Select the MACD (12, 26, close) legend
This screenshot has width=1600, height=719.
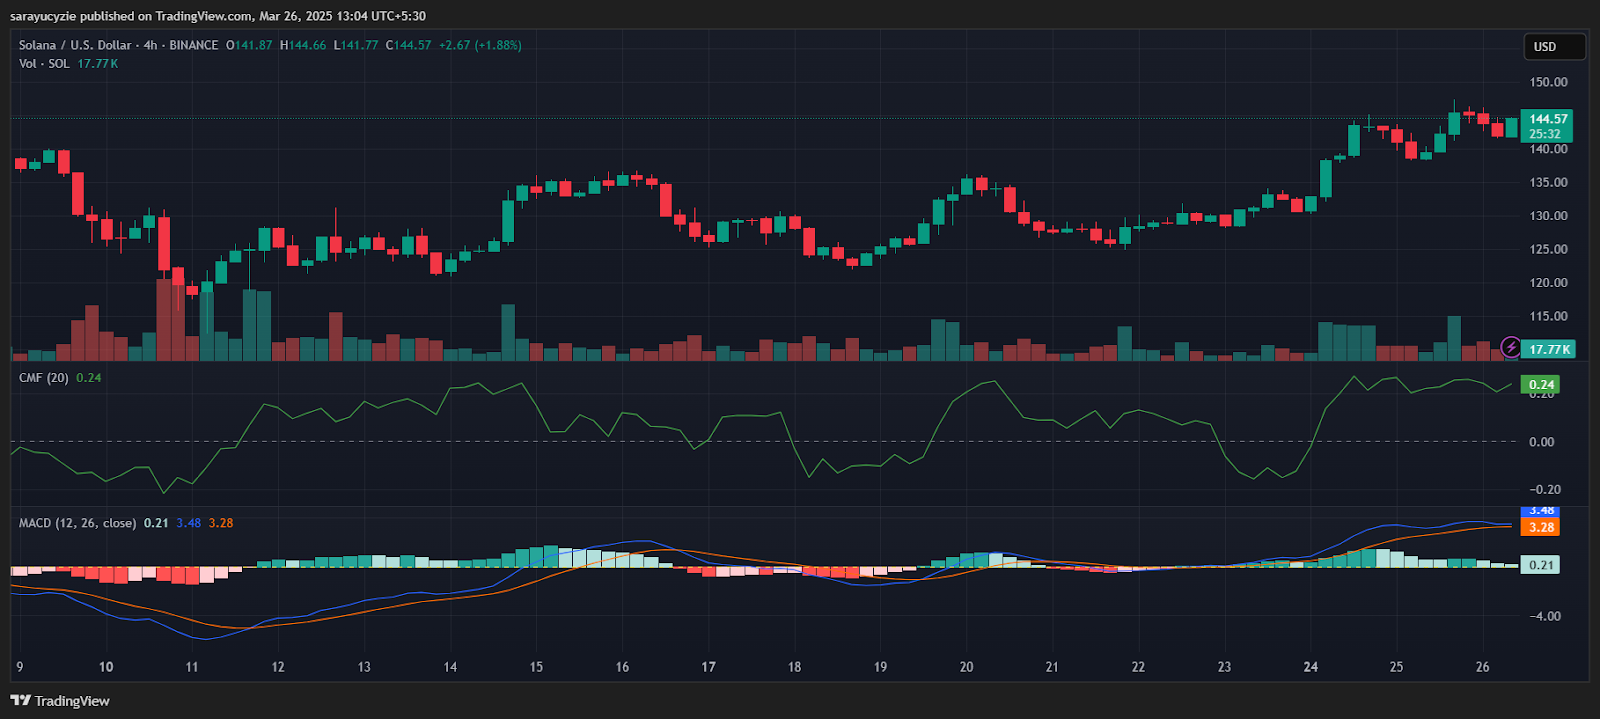(77, 523)
